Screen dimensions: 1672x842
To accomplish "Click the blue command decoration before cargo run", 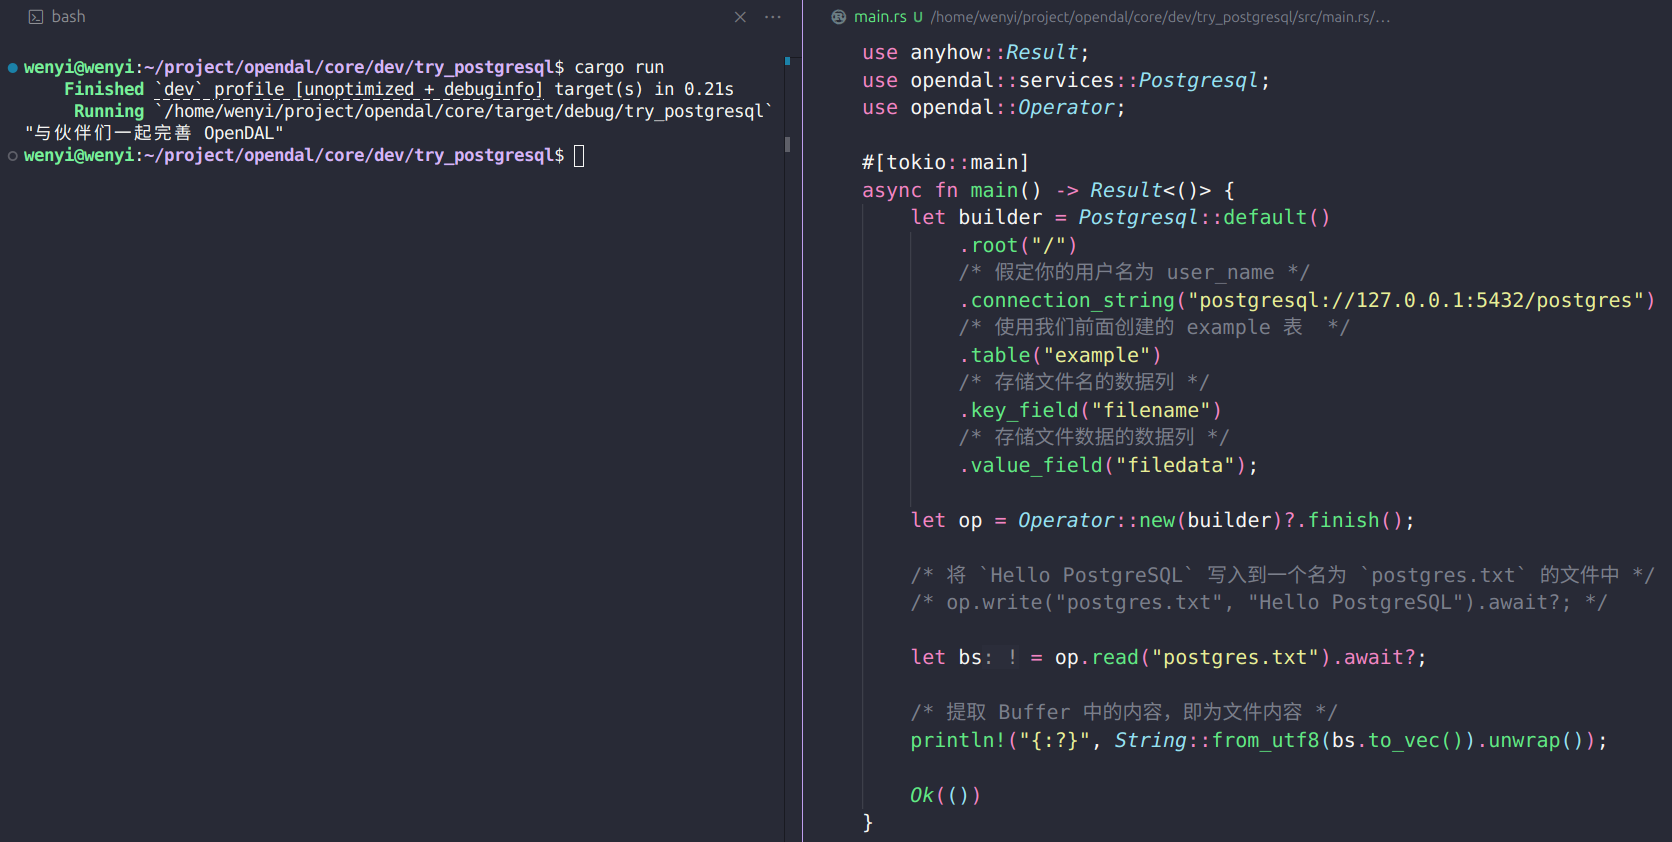I will pyautogui.click(x=13, y=68).
